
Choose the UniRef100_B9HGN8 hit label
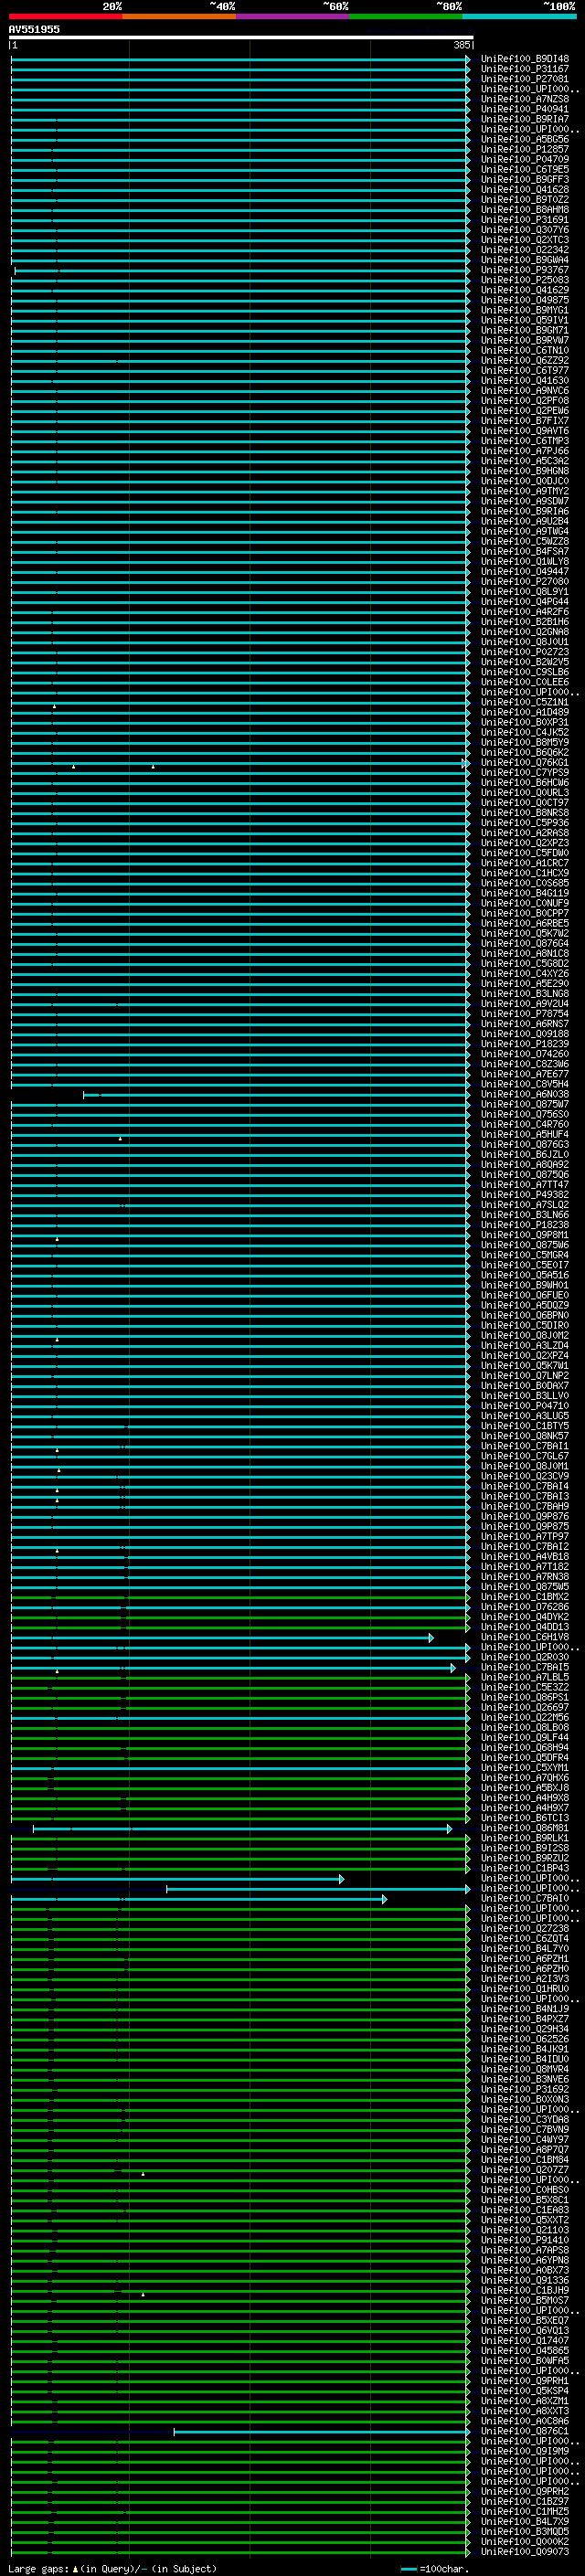(x=525, y=471)
